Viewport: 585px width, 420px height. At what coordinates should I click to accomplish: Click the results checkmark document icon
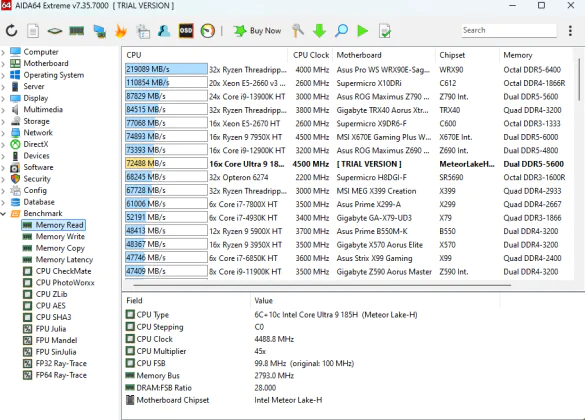click(x=385, y=31)
